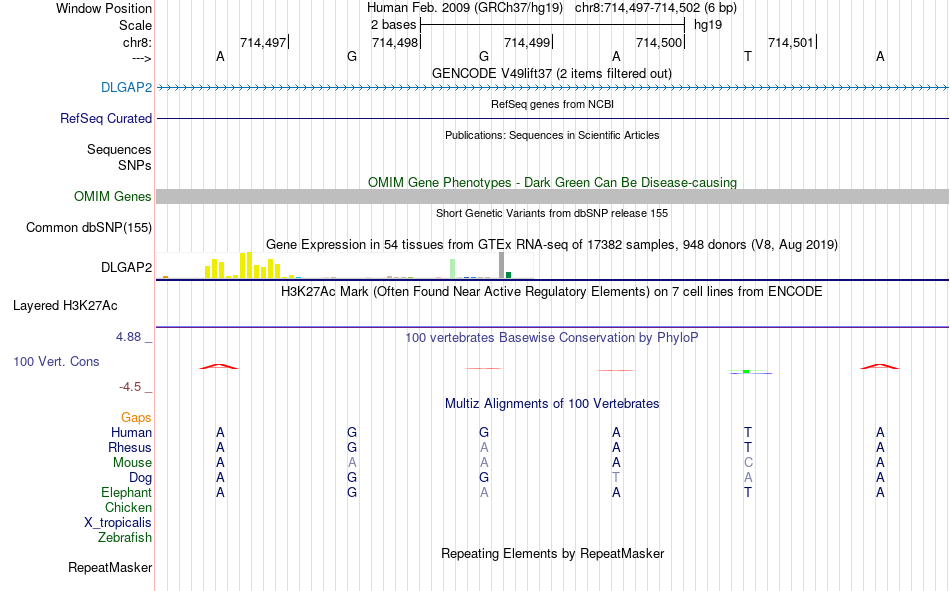The width and height of the screenshot is (950, 591).
Task: Click the SNPs label under Sequences
Action: pyautogui.click(x=135, y=165)
